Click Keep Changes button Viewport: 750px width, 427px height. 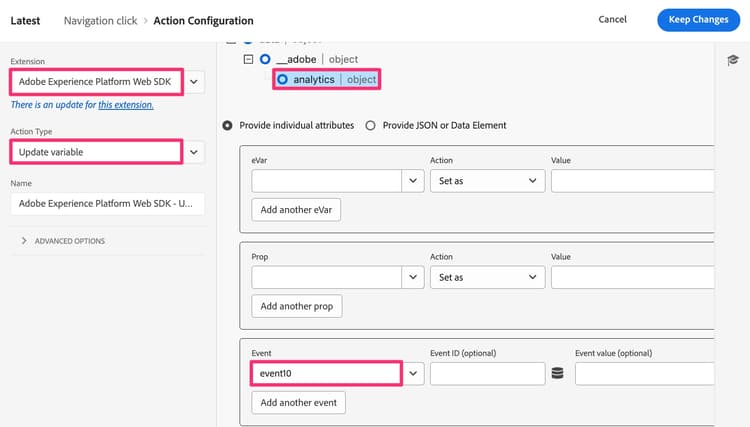pyautogui.click(x=698, y=20)
